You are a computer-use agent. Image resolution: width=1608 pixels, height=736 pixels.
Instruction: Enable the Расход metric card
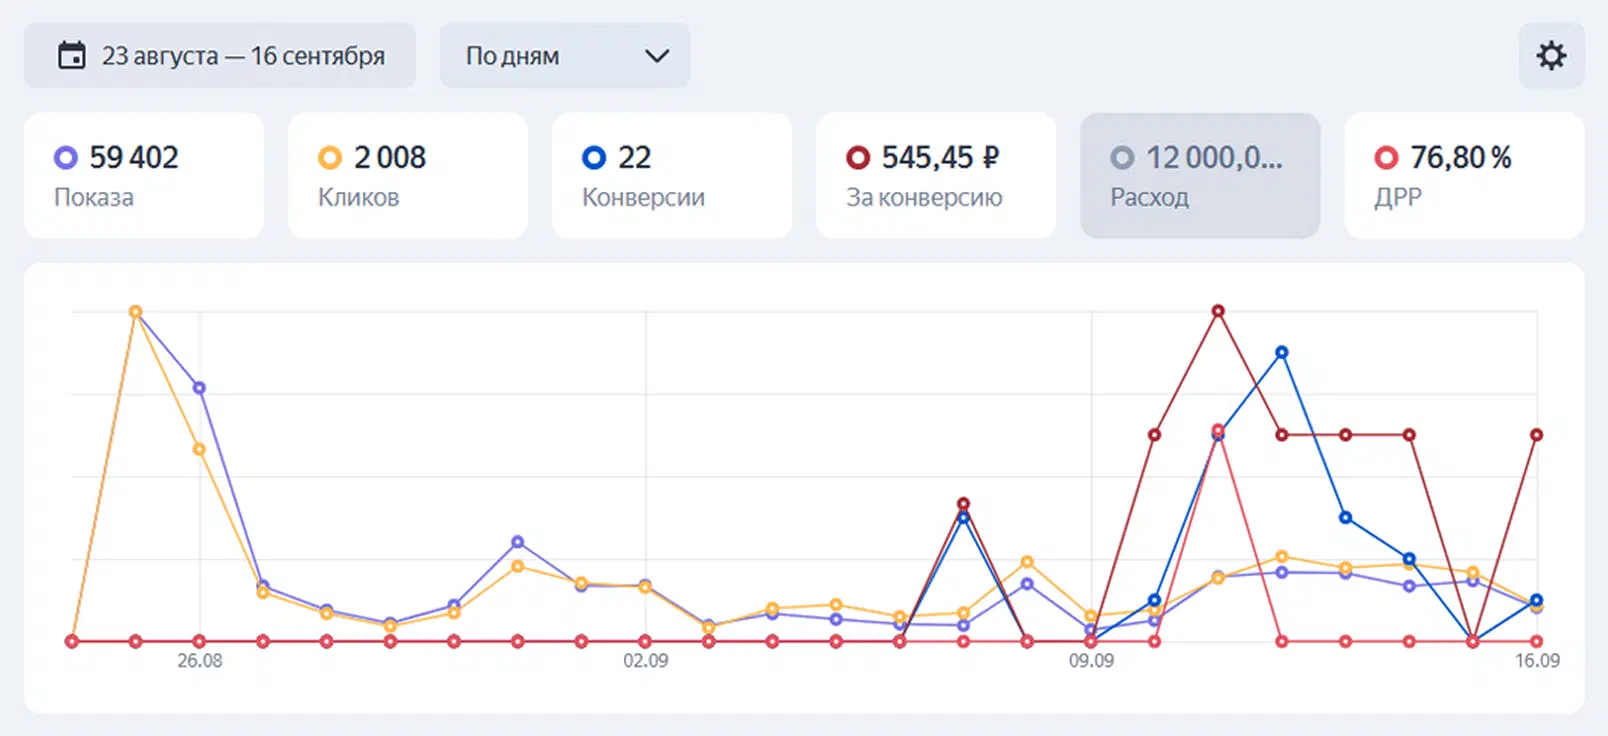pyautogui.click(x=1200, y=175)
